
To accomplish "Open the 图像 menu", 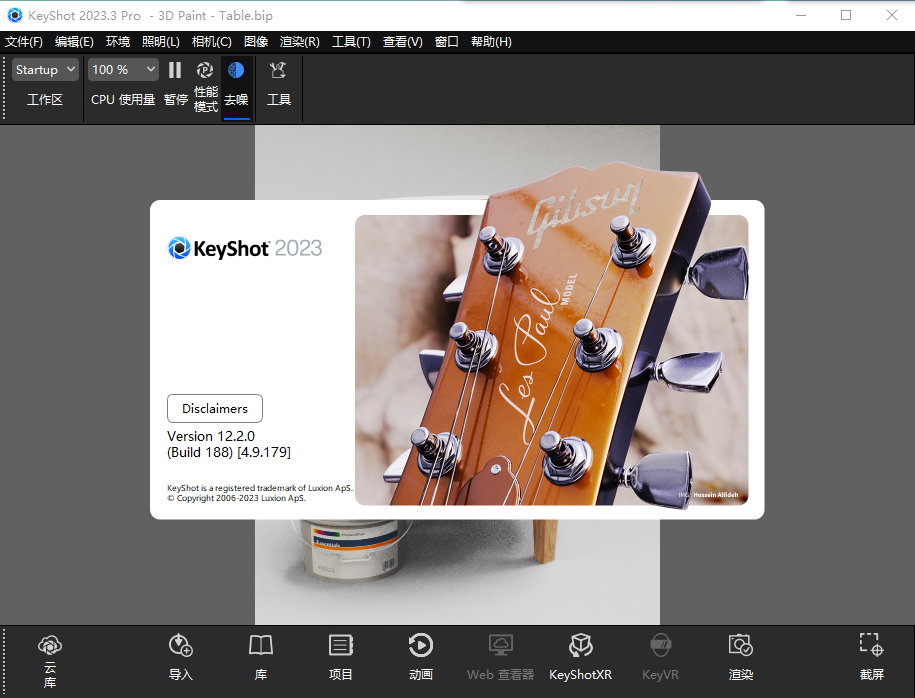I will [x=256, y=42].
